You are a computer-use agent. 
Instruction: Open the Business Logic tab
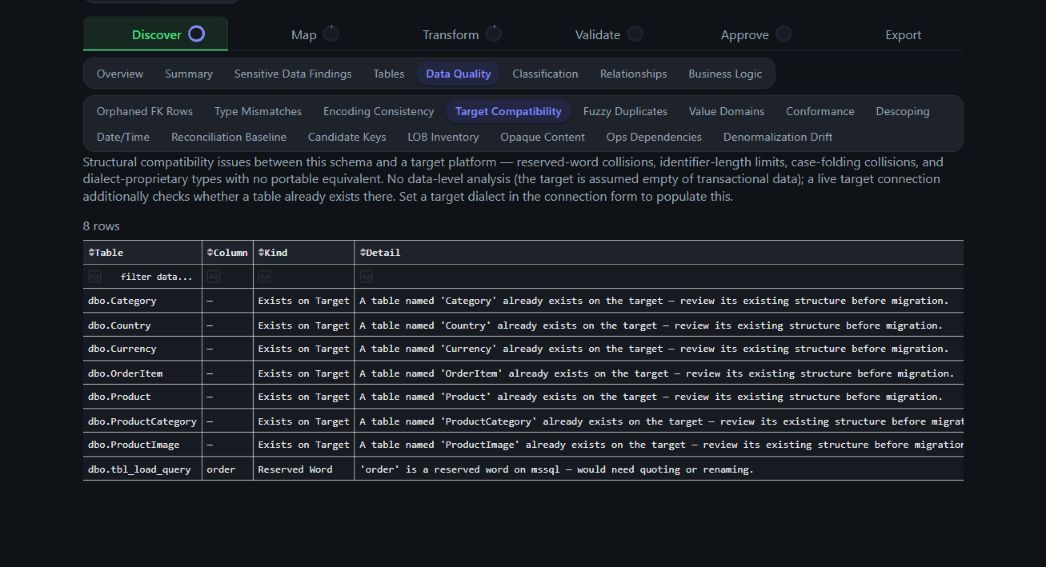(725, 74)
